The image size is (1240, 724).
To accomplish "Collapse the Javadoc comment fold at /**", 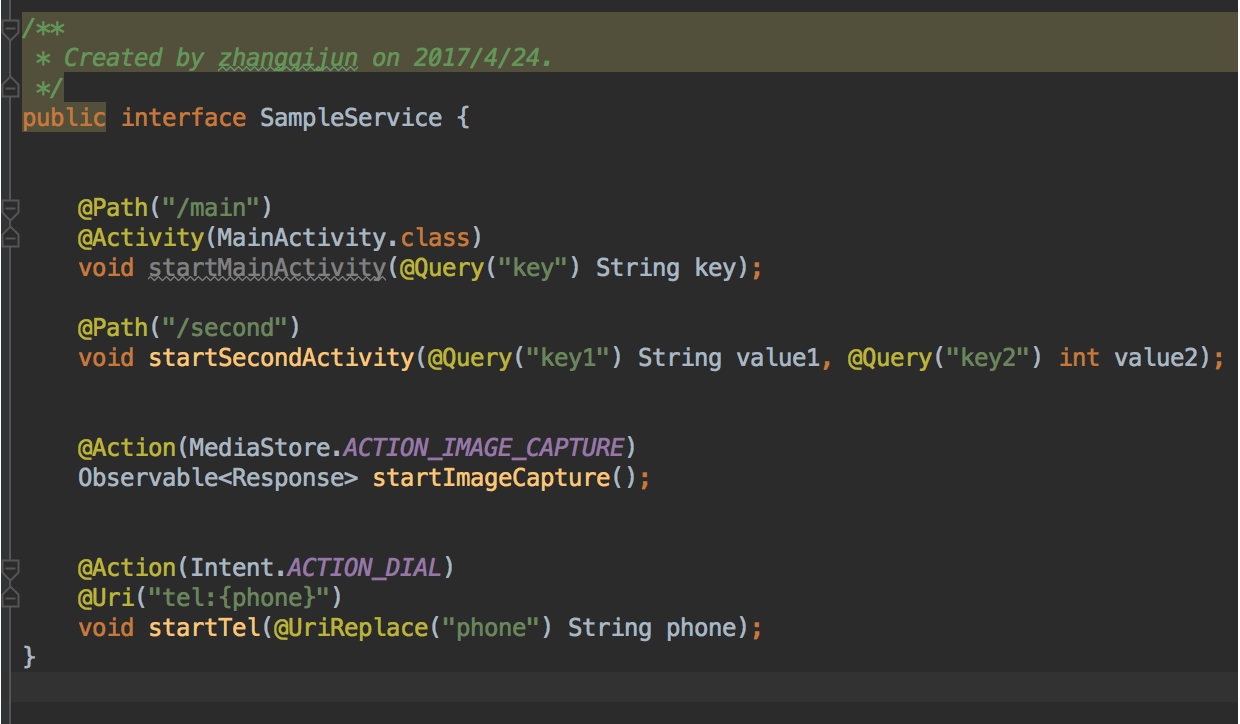I will [10, 29].
